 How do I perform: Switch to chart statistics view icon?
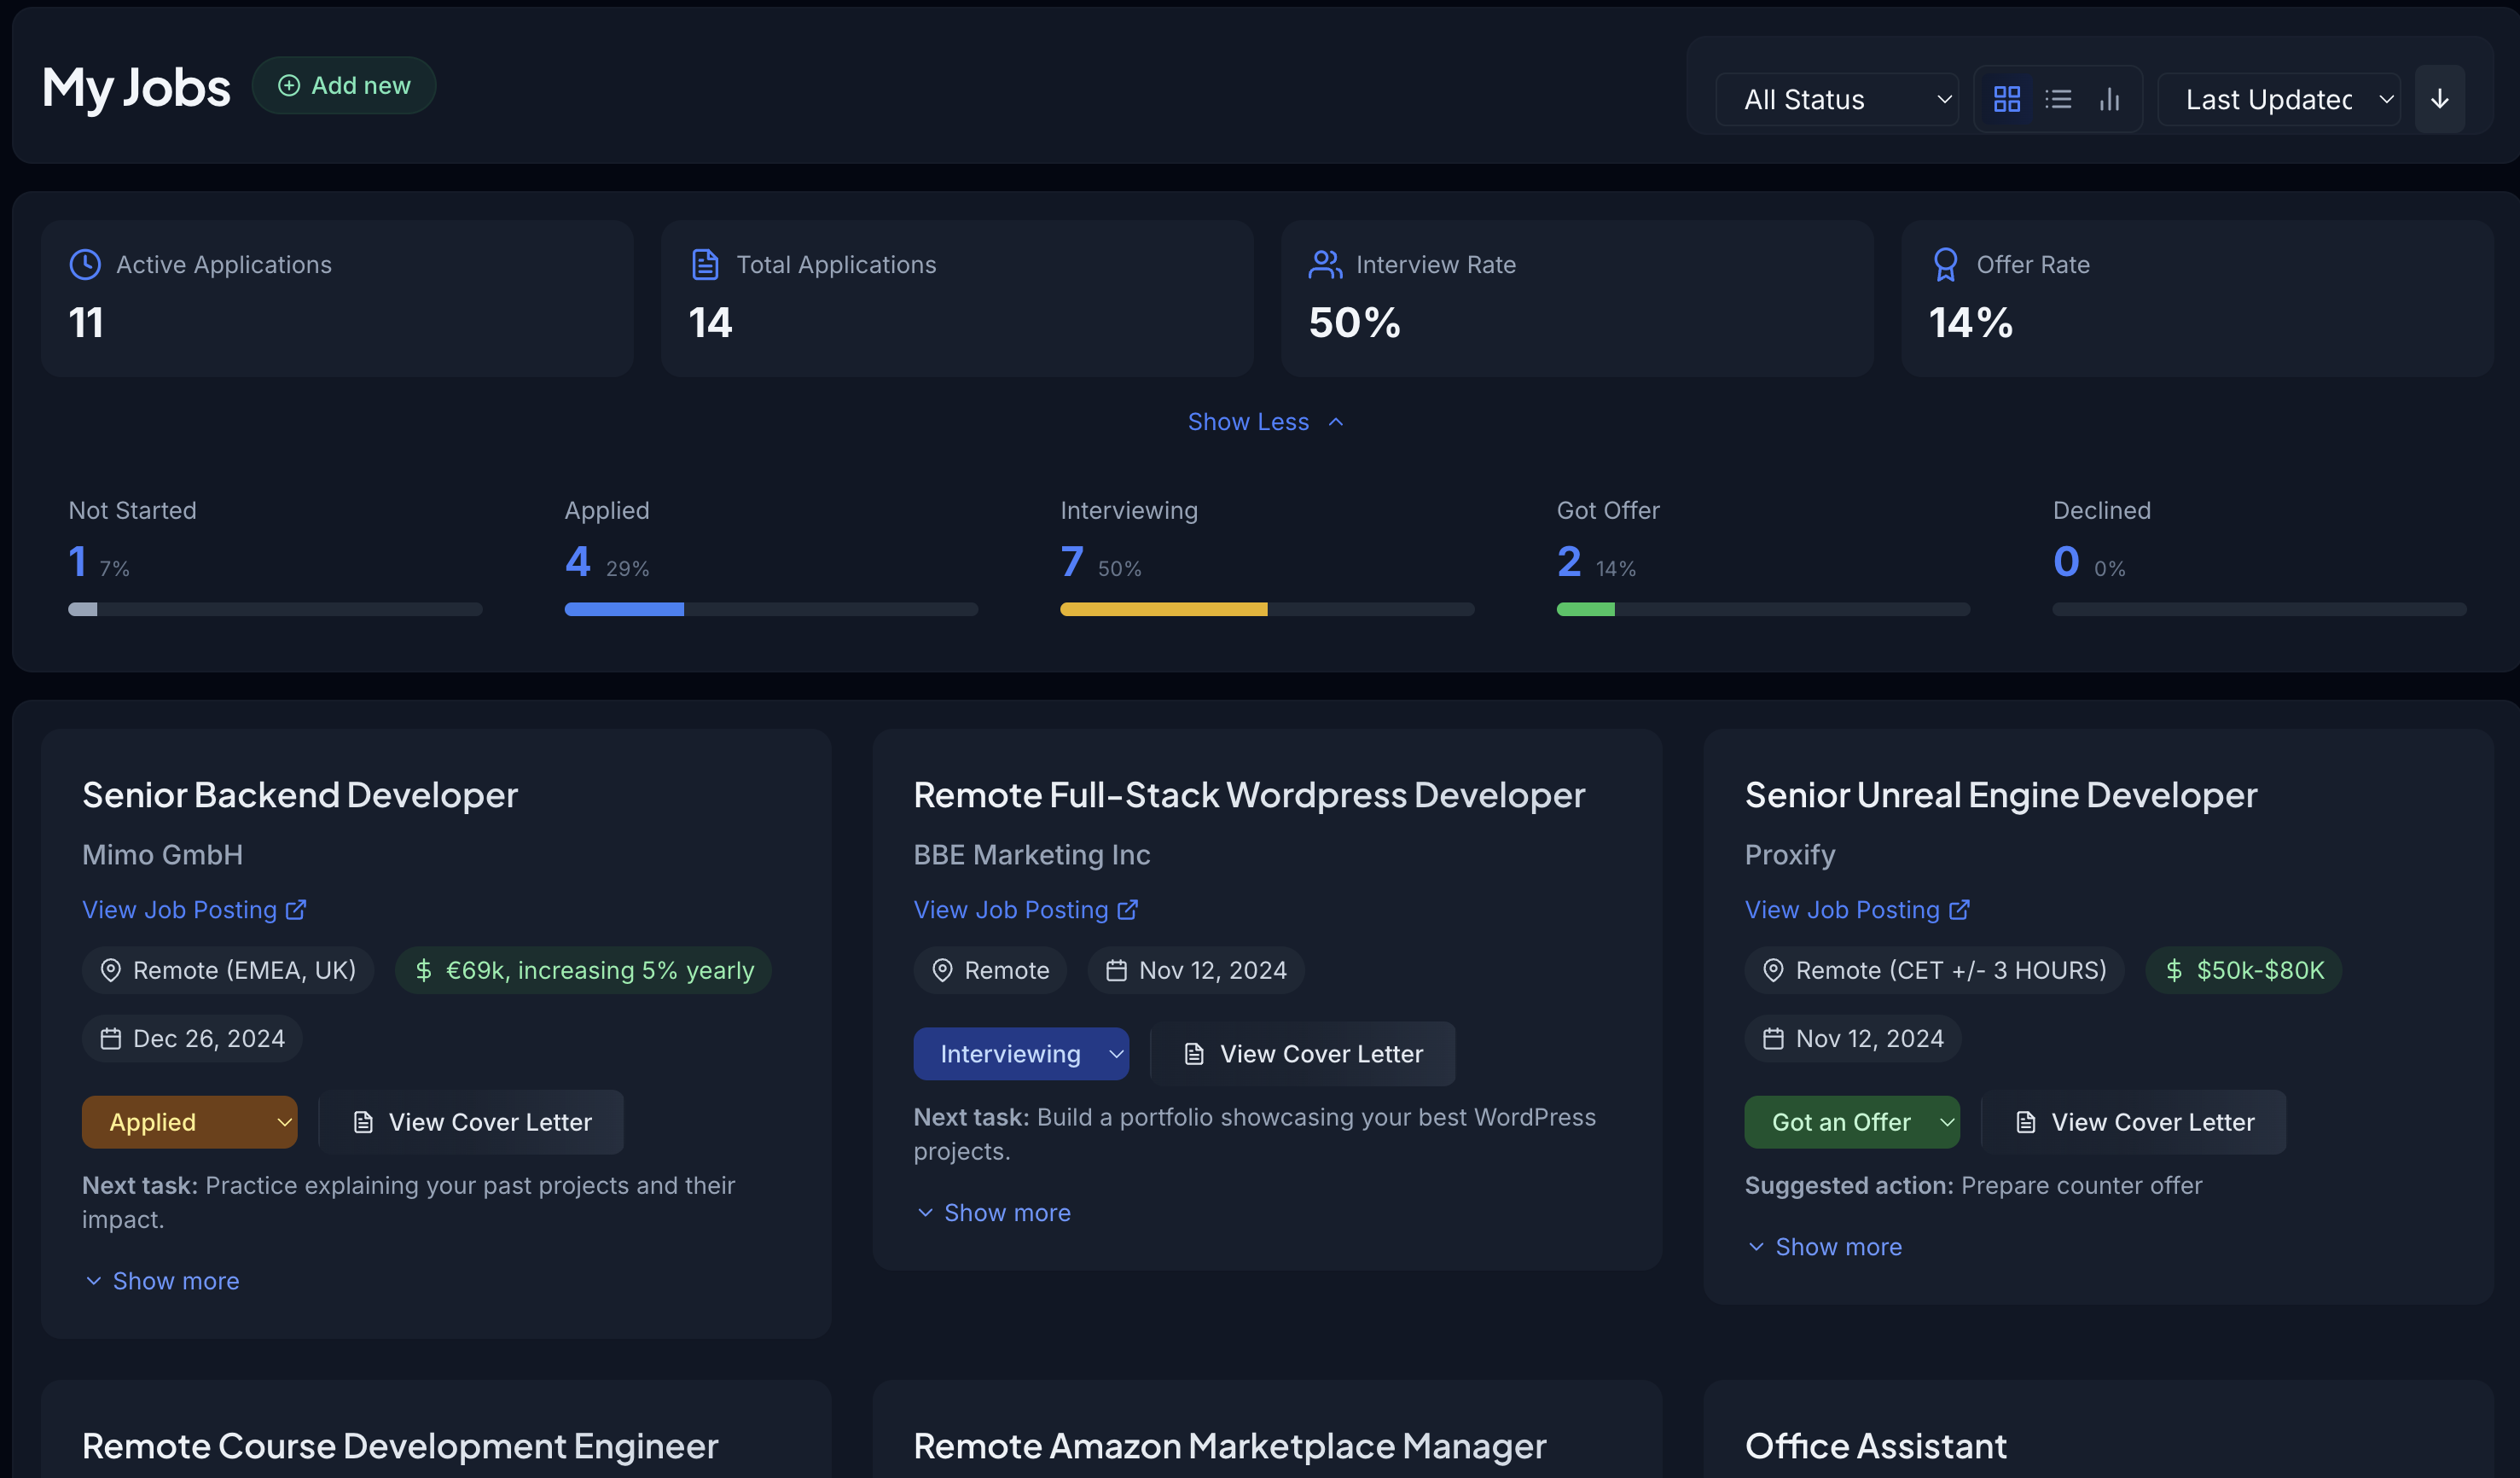click(x=2109, y=99)
